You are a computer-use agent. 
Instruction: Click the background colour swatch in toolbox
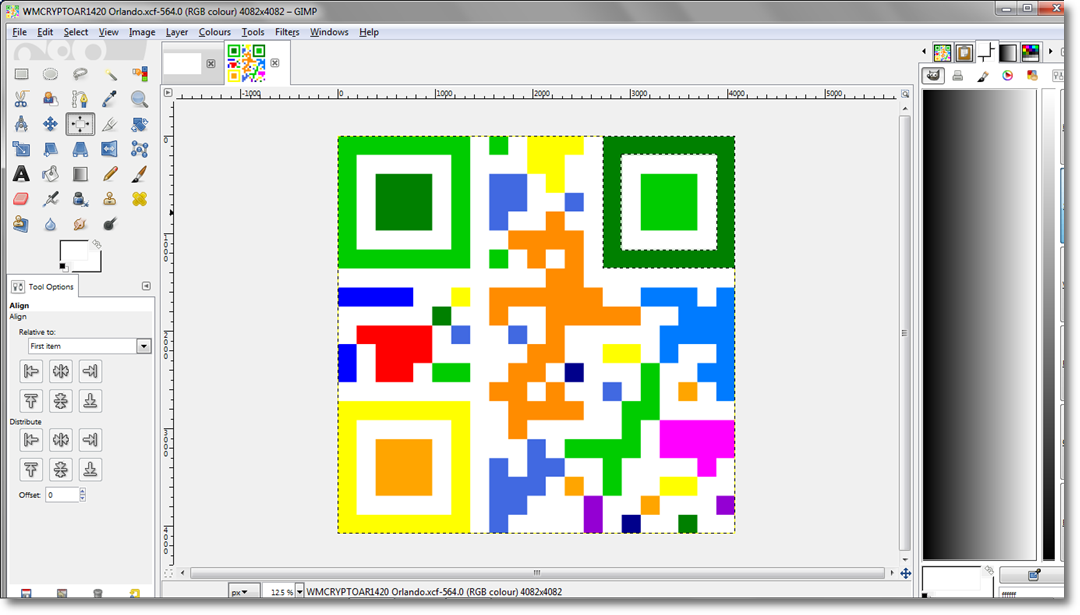(94, 264)
